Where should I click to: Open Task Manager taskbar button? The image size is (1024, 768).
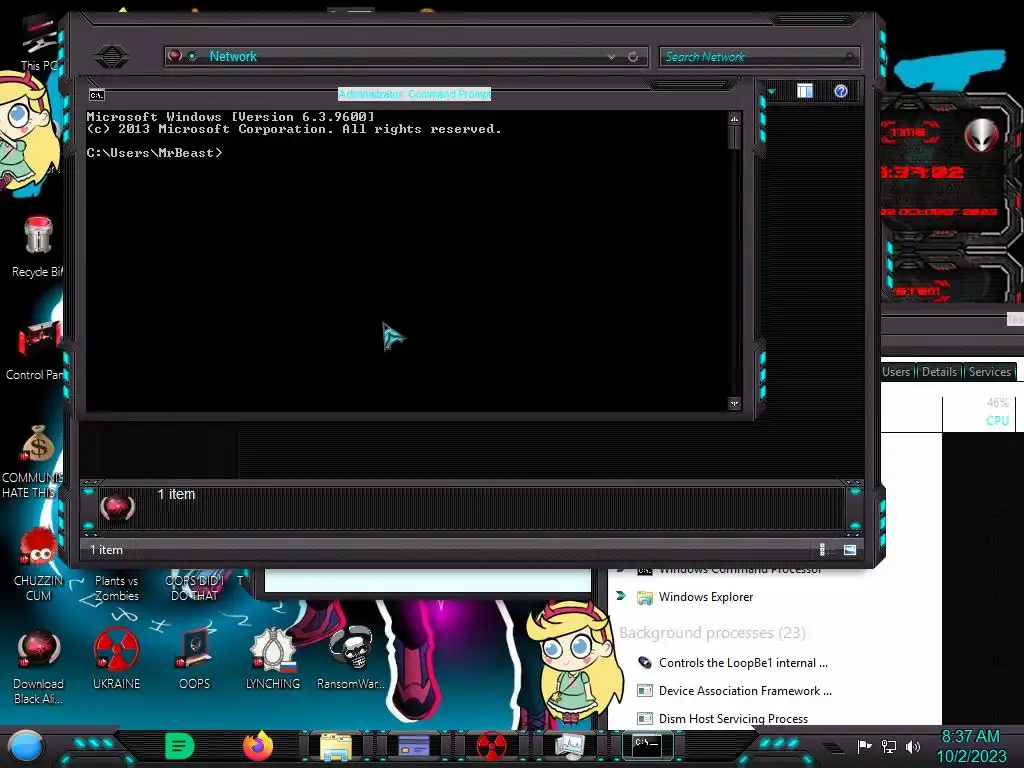point(569,747)
